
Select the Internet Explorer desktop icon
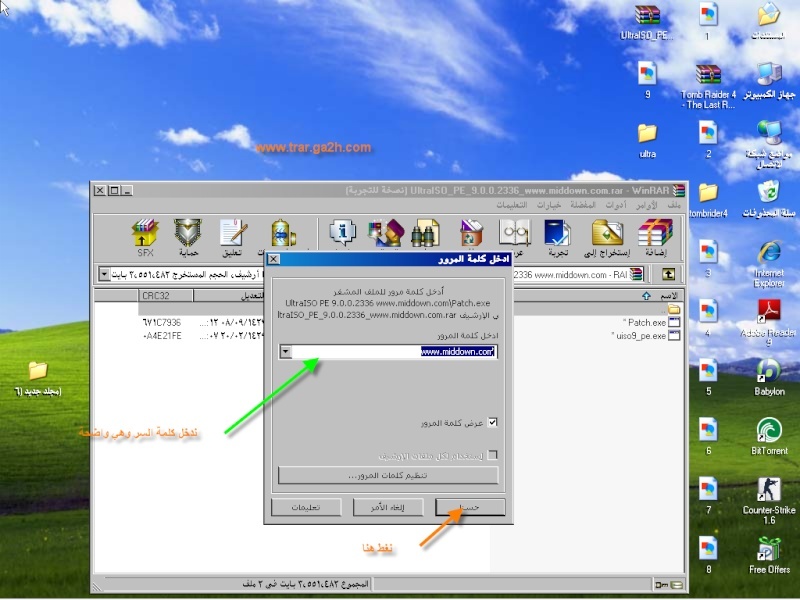tap(769, 264)
